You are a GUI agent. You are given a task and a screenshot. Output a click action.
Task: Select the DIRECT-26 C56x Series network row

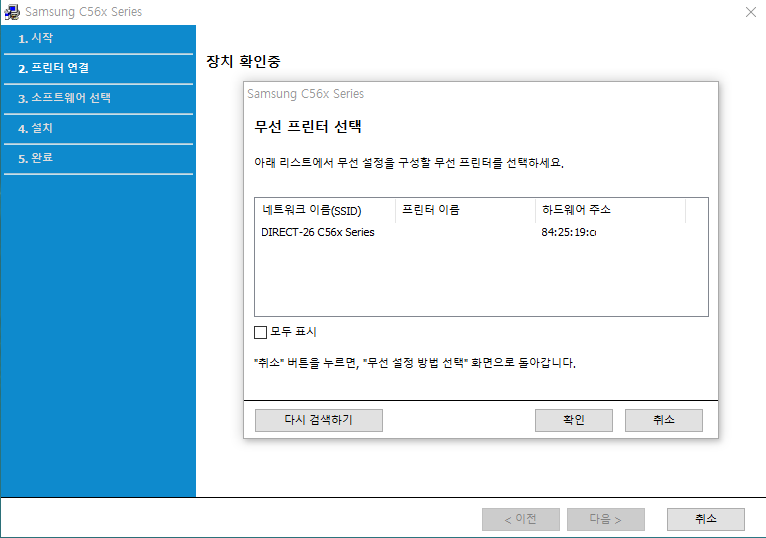(x=481, y=232)
